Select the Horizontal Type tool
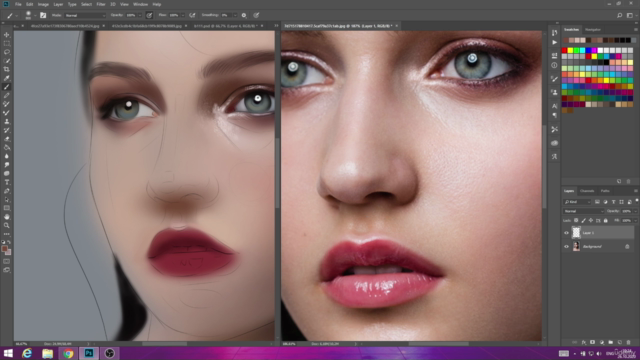 click(7, 182)
